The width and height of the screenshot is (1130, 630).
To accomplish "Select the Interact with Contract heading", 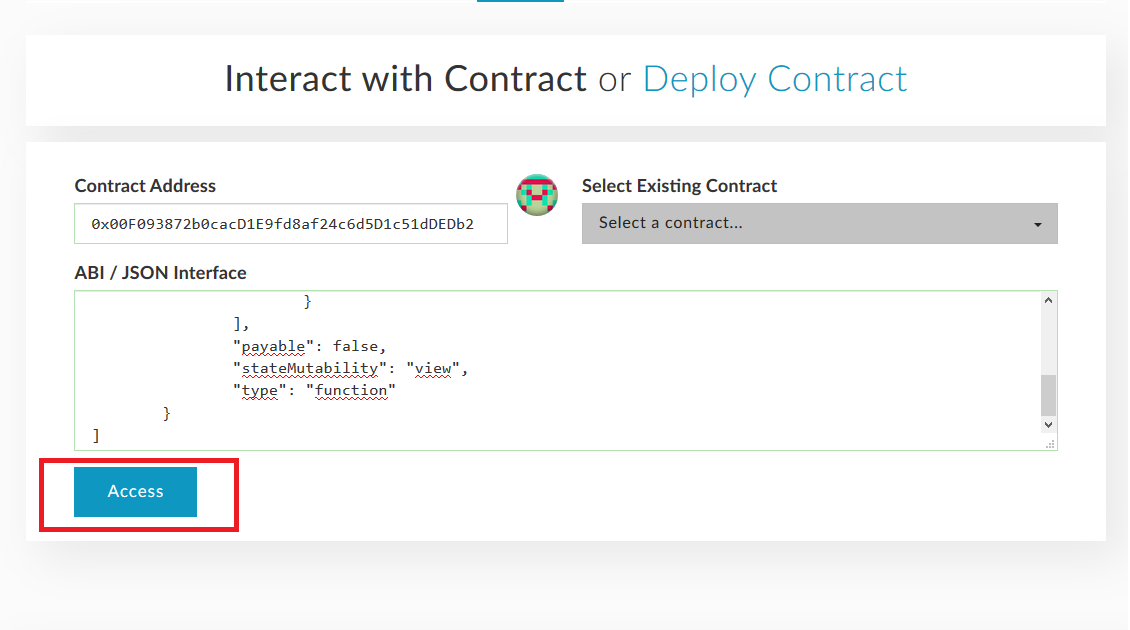I will coord(405,79).
